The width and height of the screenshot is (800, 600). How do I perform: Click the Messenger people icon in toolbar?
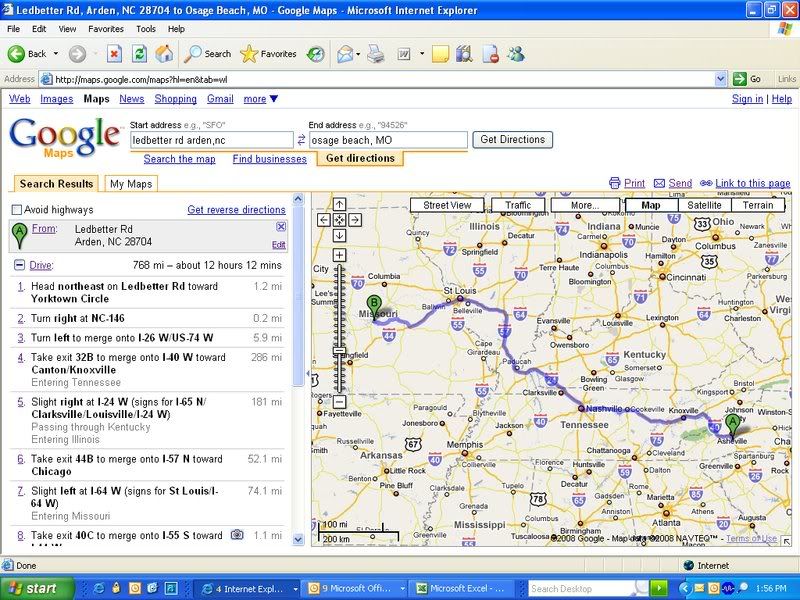[516, 54]
